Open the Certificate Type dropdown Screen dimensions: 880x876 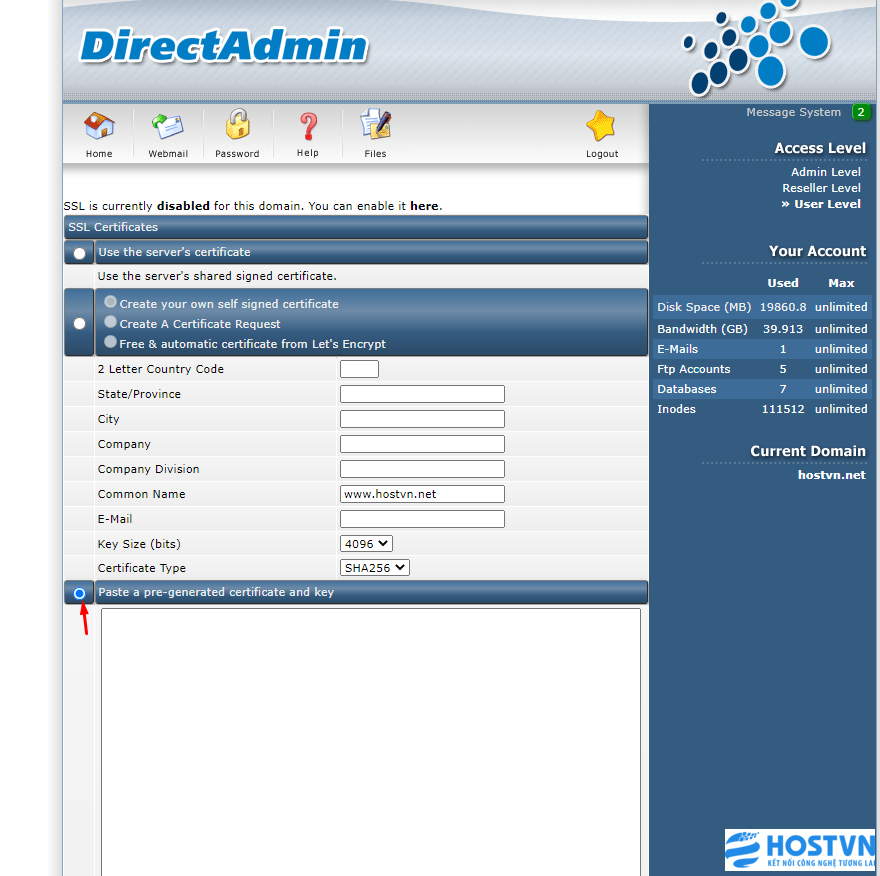pos(374,568)
